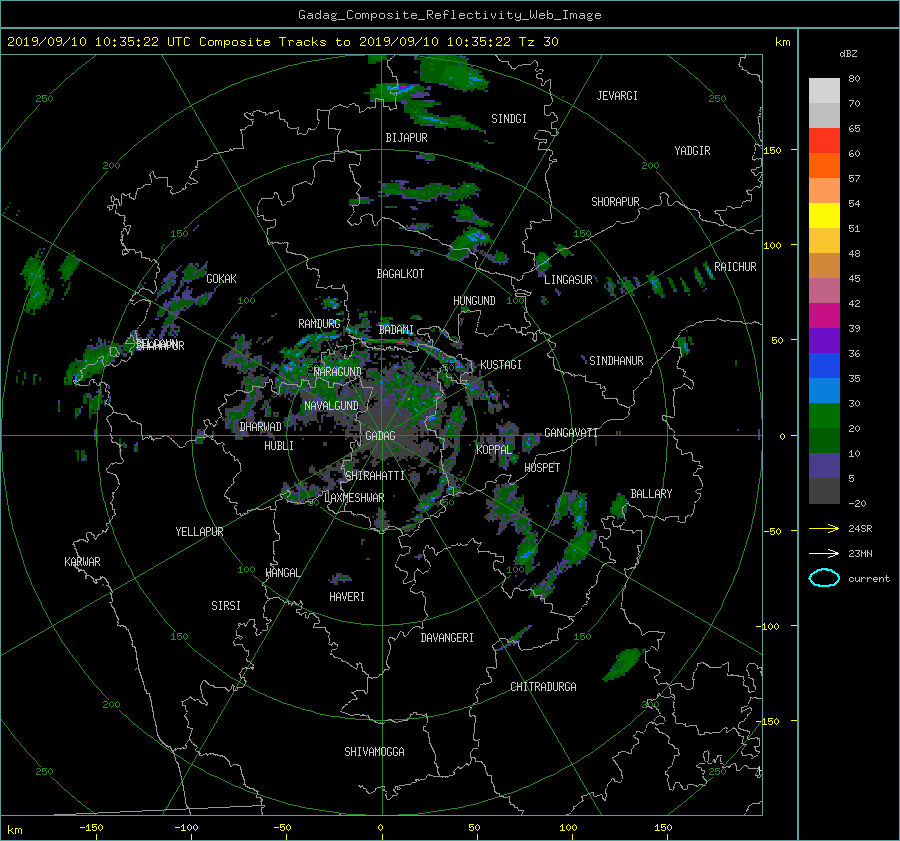Click the cyan current-position ellipse in legend
This screenshot has height=841, width=900.
[x=824, y=578]
